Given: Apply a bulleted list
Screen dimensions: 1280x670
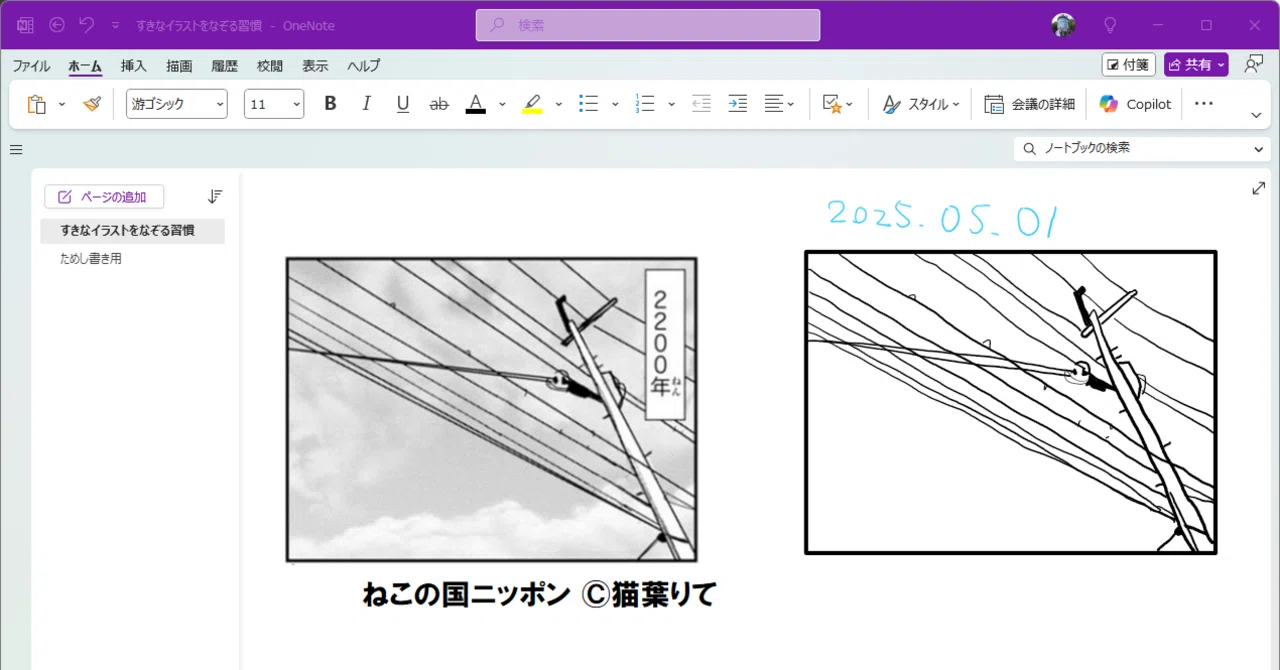Looking at the screenshot, I should click(x=589, y=104).
